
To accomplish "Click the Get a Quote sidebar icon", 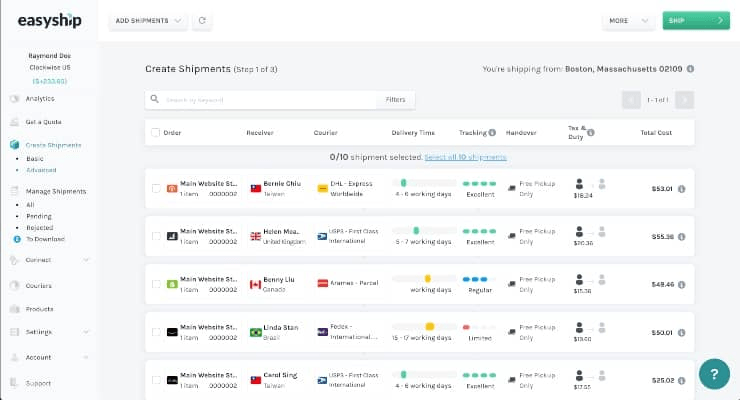I will (x=15, y=122).
